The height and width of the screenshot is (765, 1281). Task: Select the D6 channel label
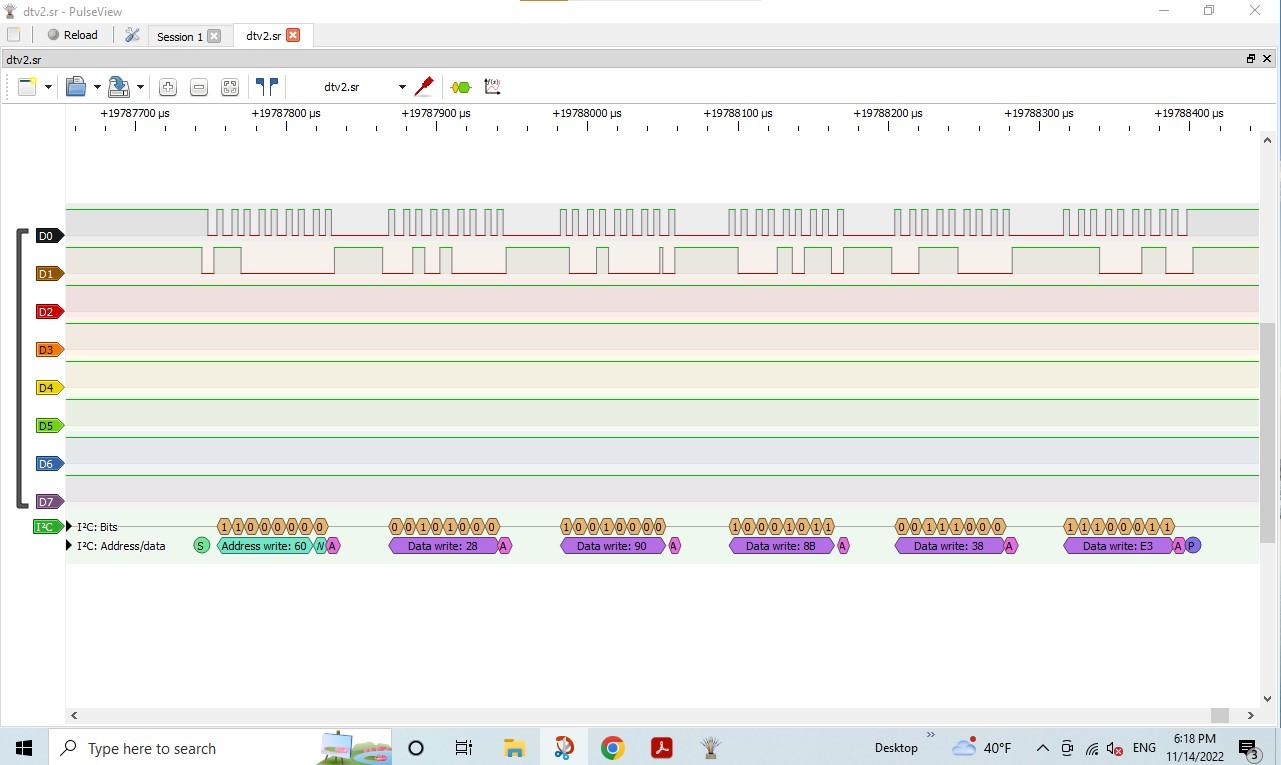point(49,464)
